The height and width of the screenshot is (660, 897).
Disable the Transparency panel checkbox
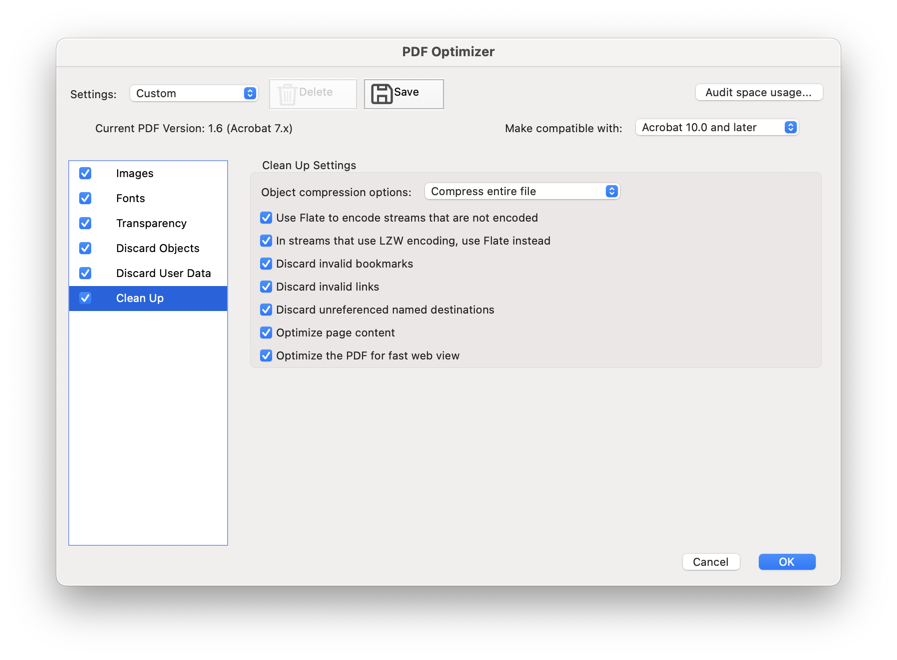point(85,223)
